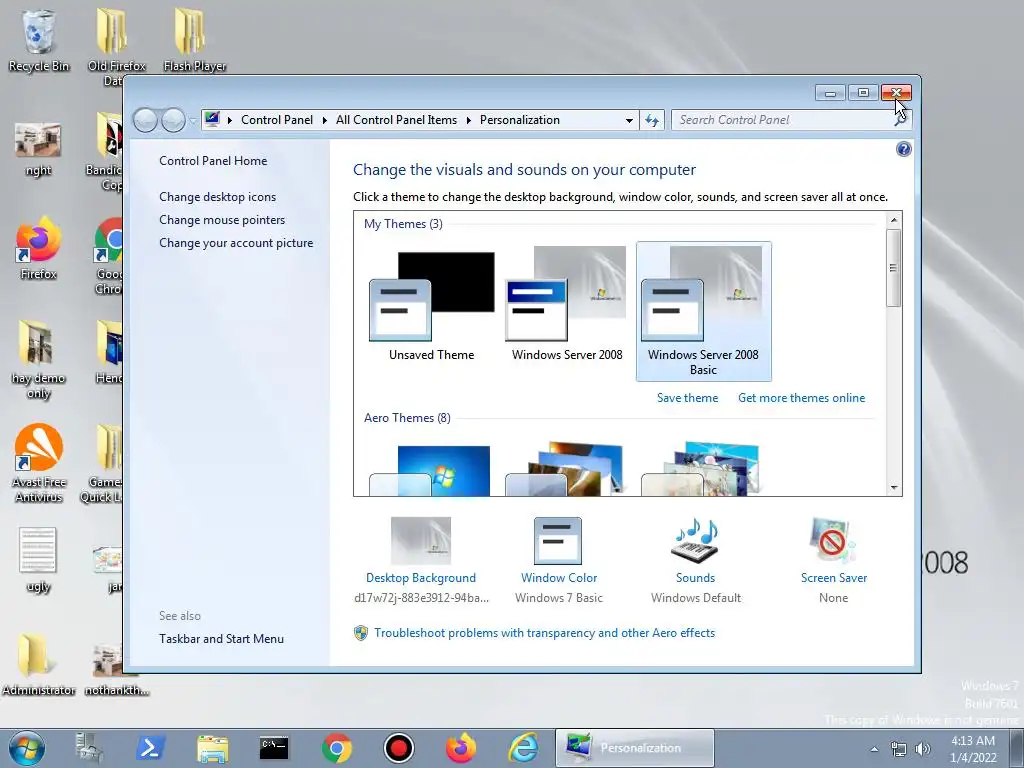Click the network tray icon
Viewport: 1024px width, 768px height.
899,749
